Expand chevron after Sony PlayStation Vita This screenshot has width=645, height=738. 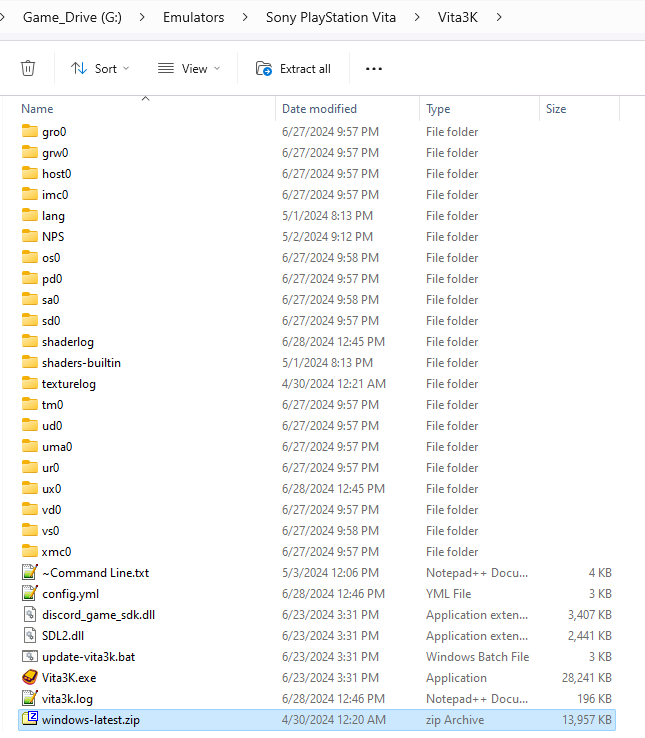(417, 17)
